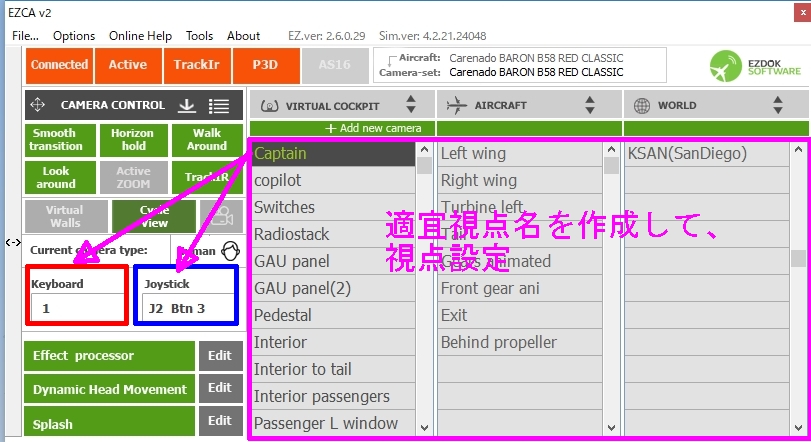Click the Joystick field showing J2 Btn 3
Viewport: 811px width, 442px height.
[x=188, y=308]
